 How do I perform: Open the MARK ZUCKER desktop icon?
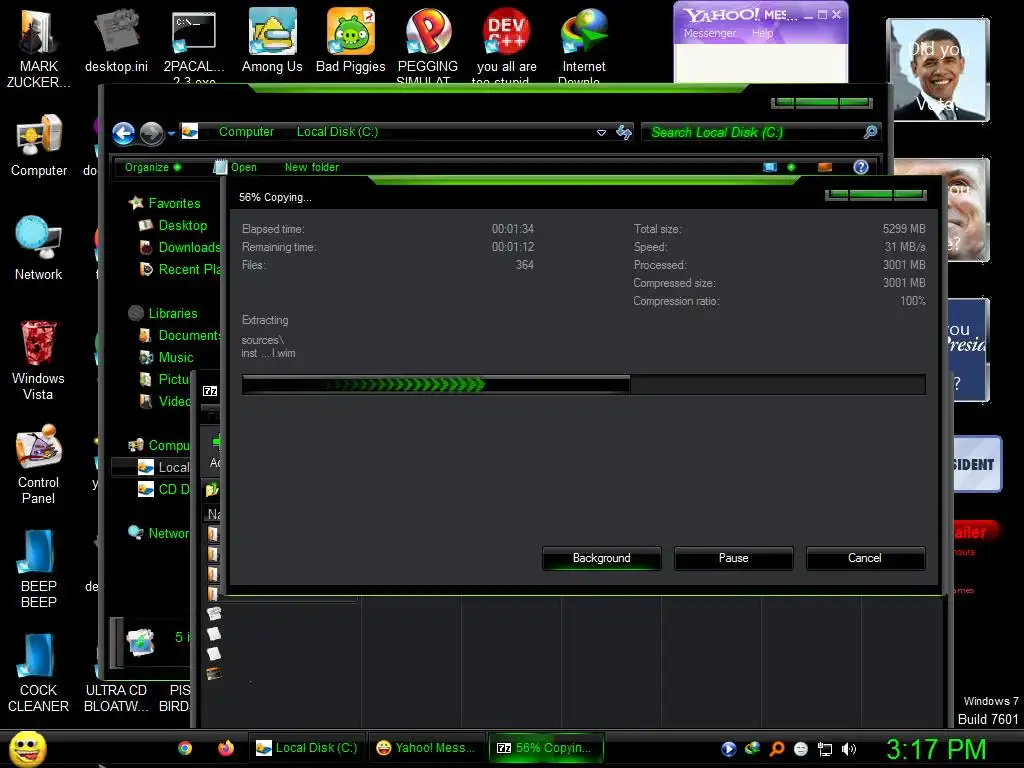[38, 47]
